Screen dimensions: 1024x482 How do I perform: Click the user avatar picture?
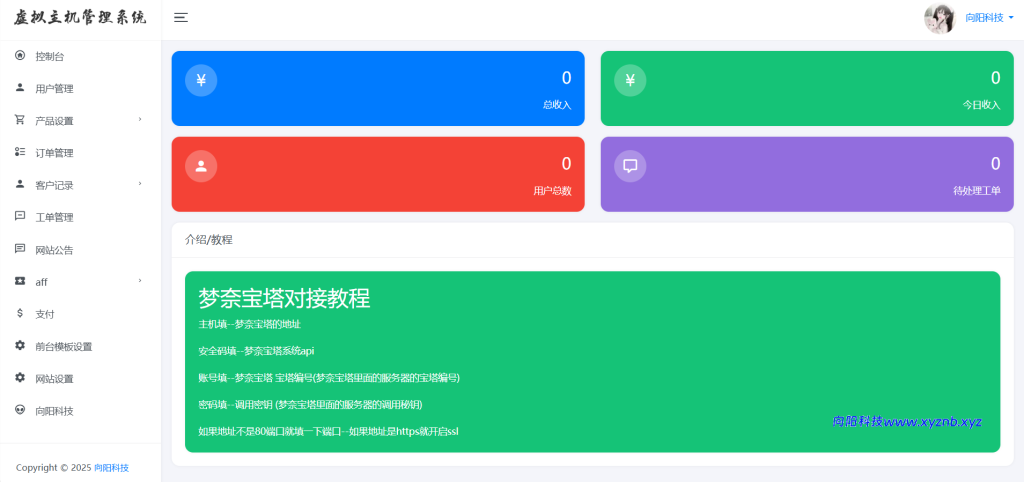point(940,18)
